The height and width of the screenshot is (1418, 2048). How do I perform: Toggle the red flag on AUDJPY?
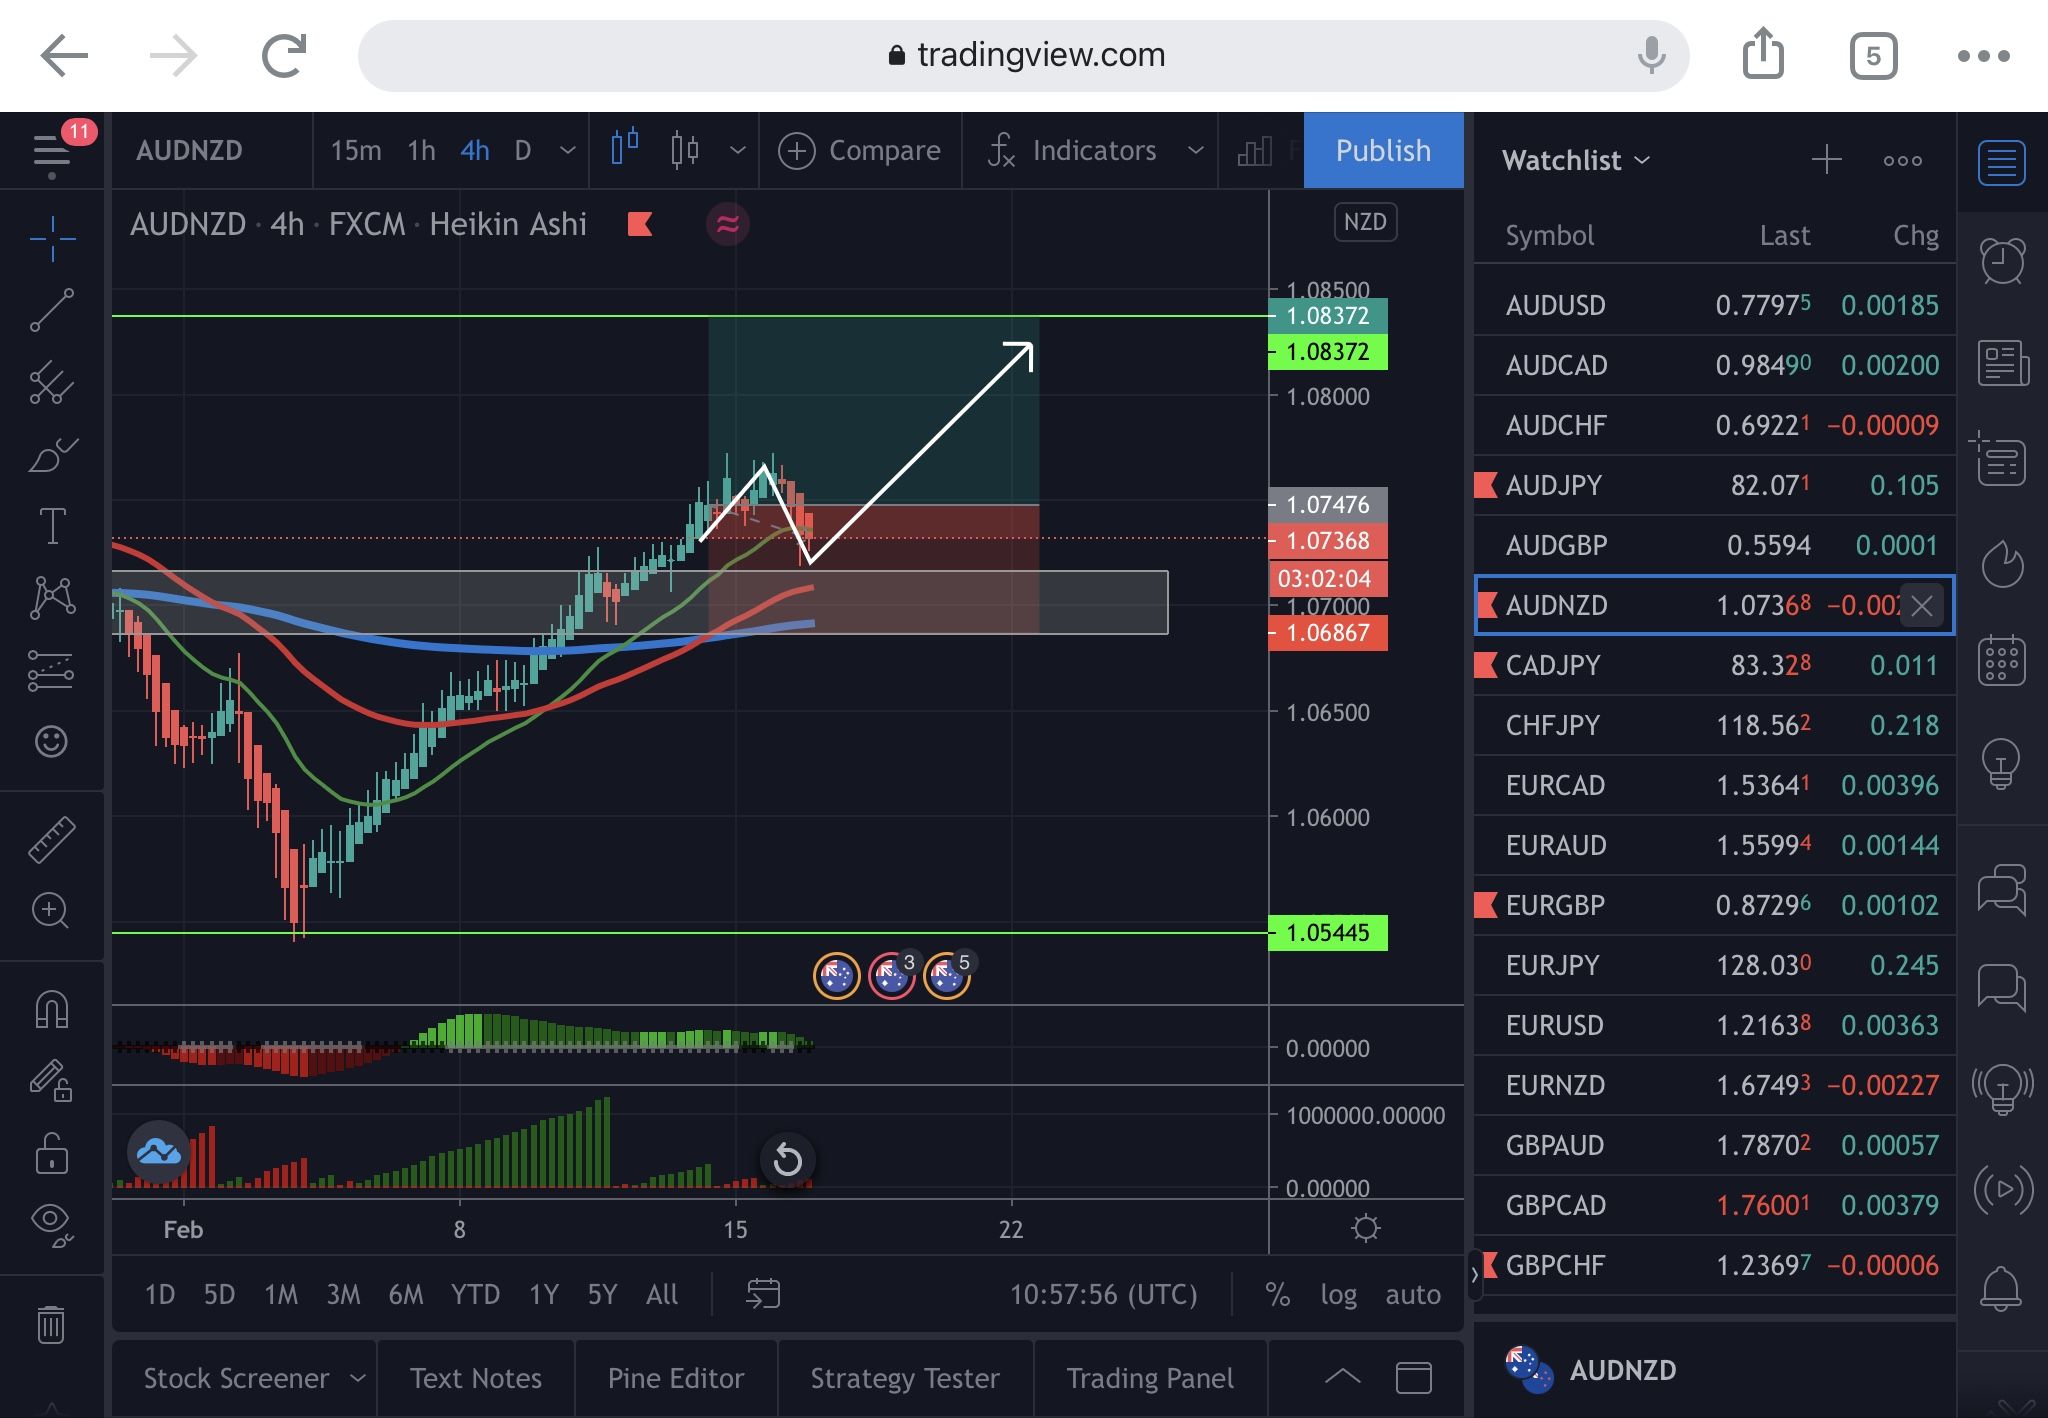[x=1486, y=485]
